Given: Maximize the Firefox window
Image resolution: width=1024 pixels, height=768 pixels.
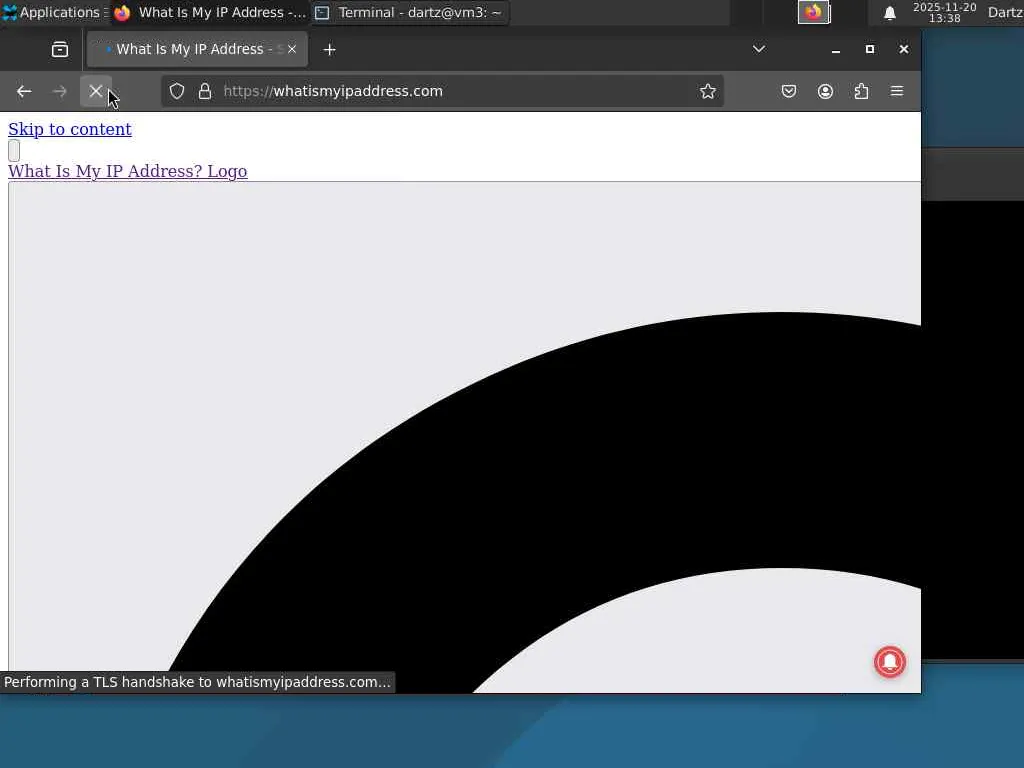Looking at the screenshot, I should point(870,50).
